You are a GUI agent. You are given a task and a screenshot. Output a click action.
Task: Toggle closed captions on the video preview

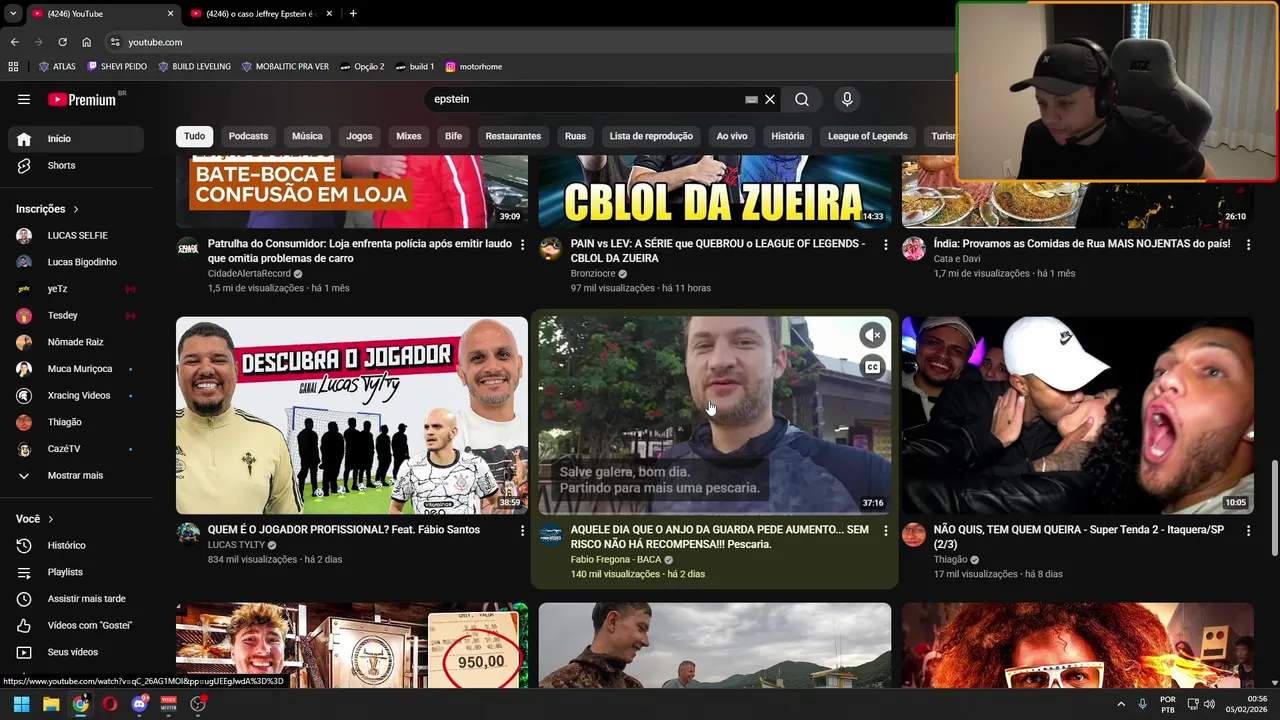coord(873,367)
